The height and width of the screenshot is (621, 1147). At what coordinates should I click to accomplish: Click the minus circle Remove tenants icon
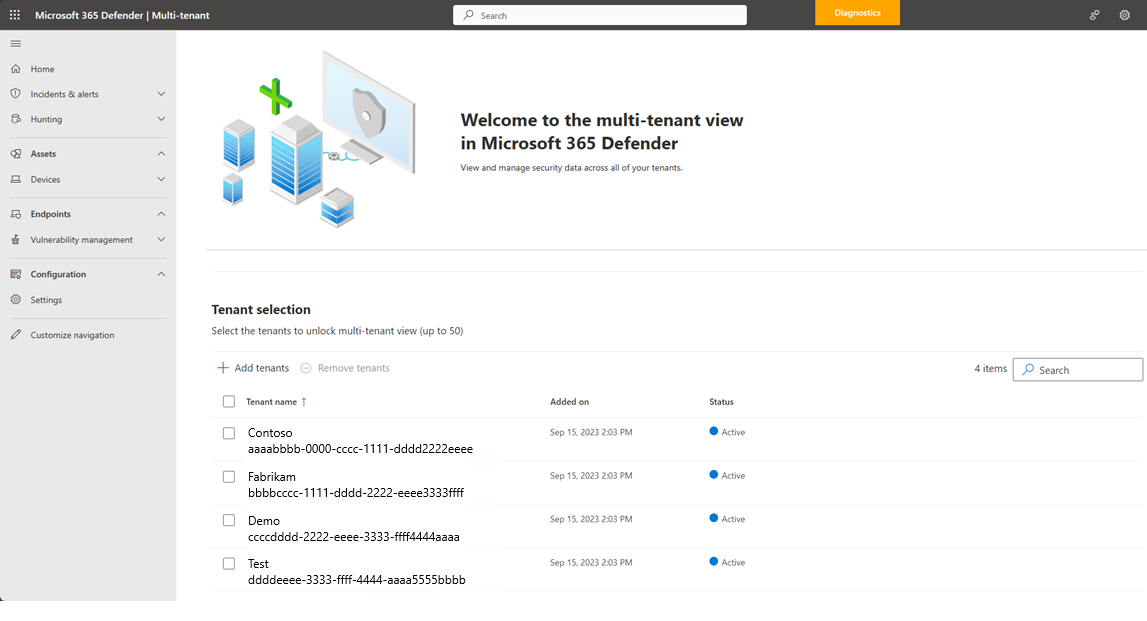pyautogui.click(x=306, y=368)
